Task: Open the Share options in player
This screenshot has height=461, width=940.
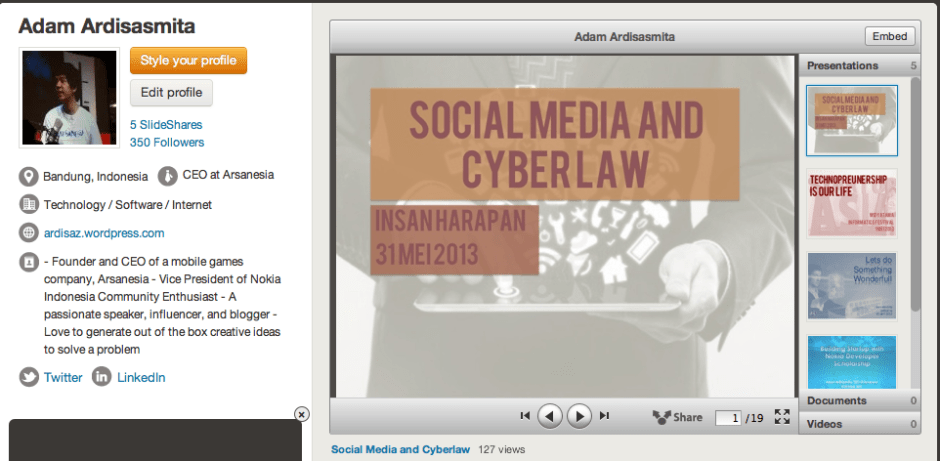Action: 678,417
